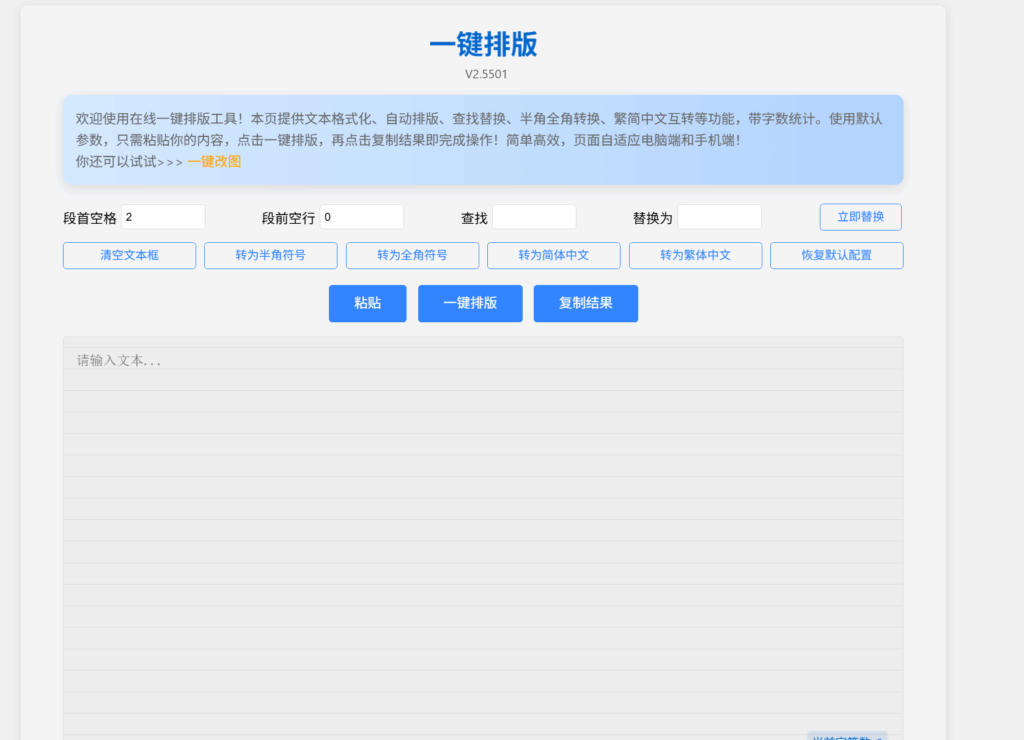Focus the 段前空行 input field

[x=362, y=217]
